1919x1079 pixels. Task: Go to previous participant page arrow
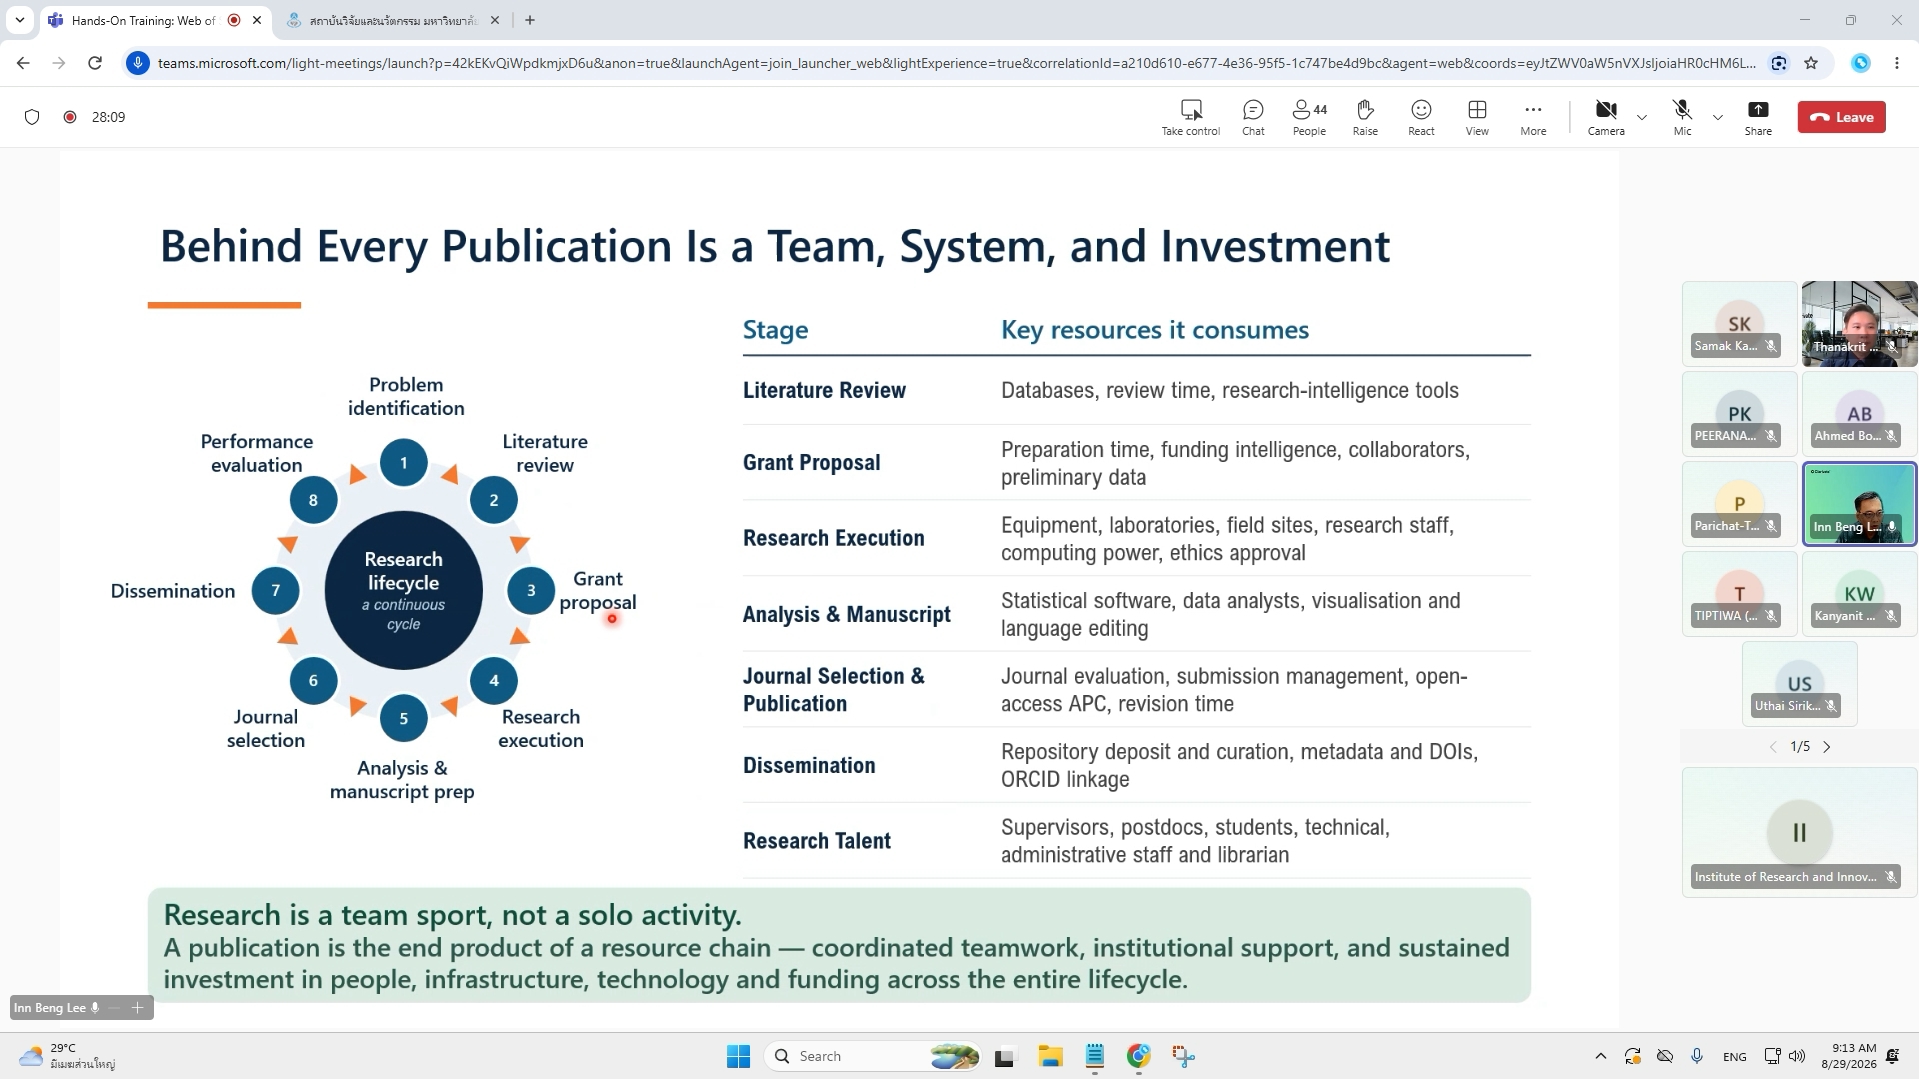coord(1773,747)
